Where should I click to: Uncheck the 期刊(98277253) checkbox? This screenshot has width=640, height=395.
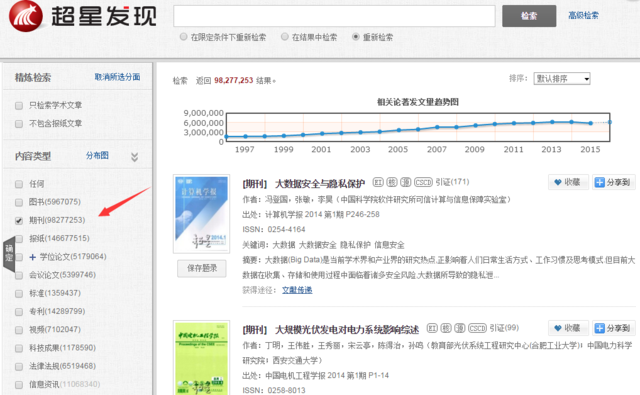(x=19, y=220)
